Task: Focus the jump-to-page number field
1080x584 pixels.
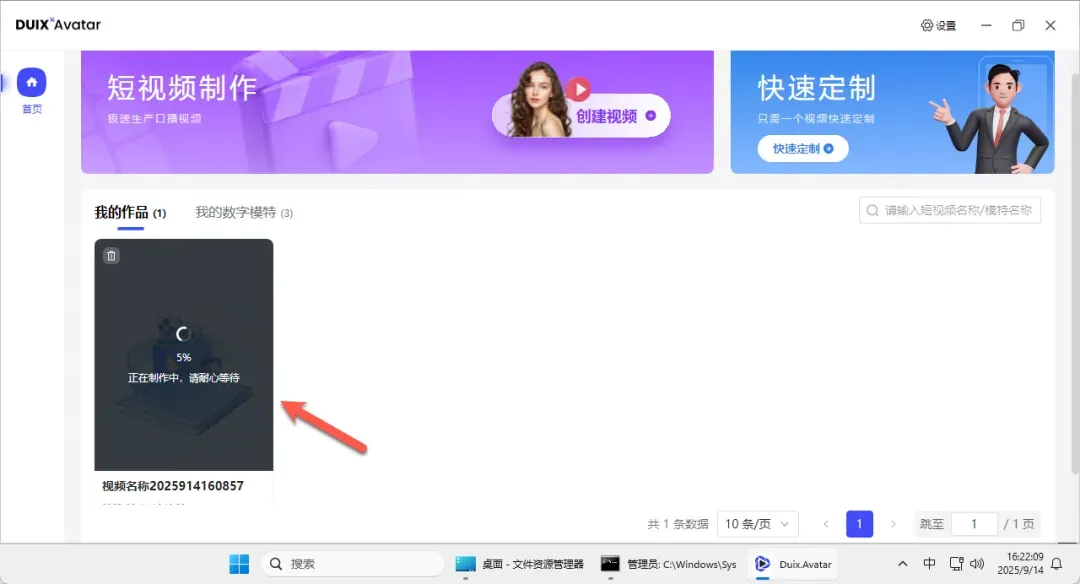Action: [x=974, y=524]
